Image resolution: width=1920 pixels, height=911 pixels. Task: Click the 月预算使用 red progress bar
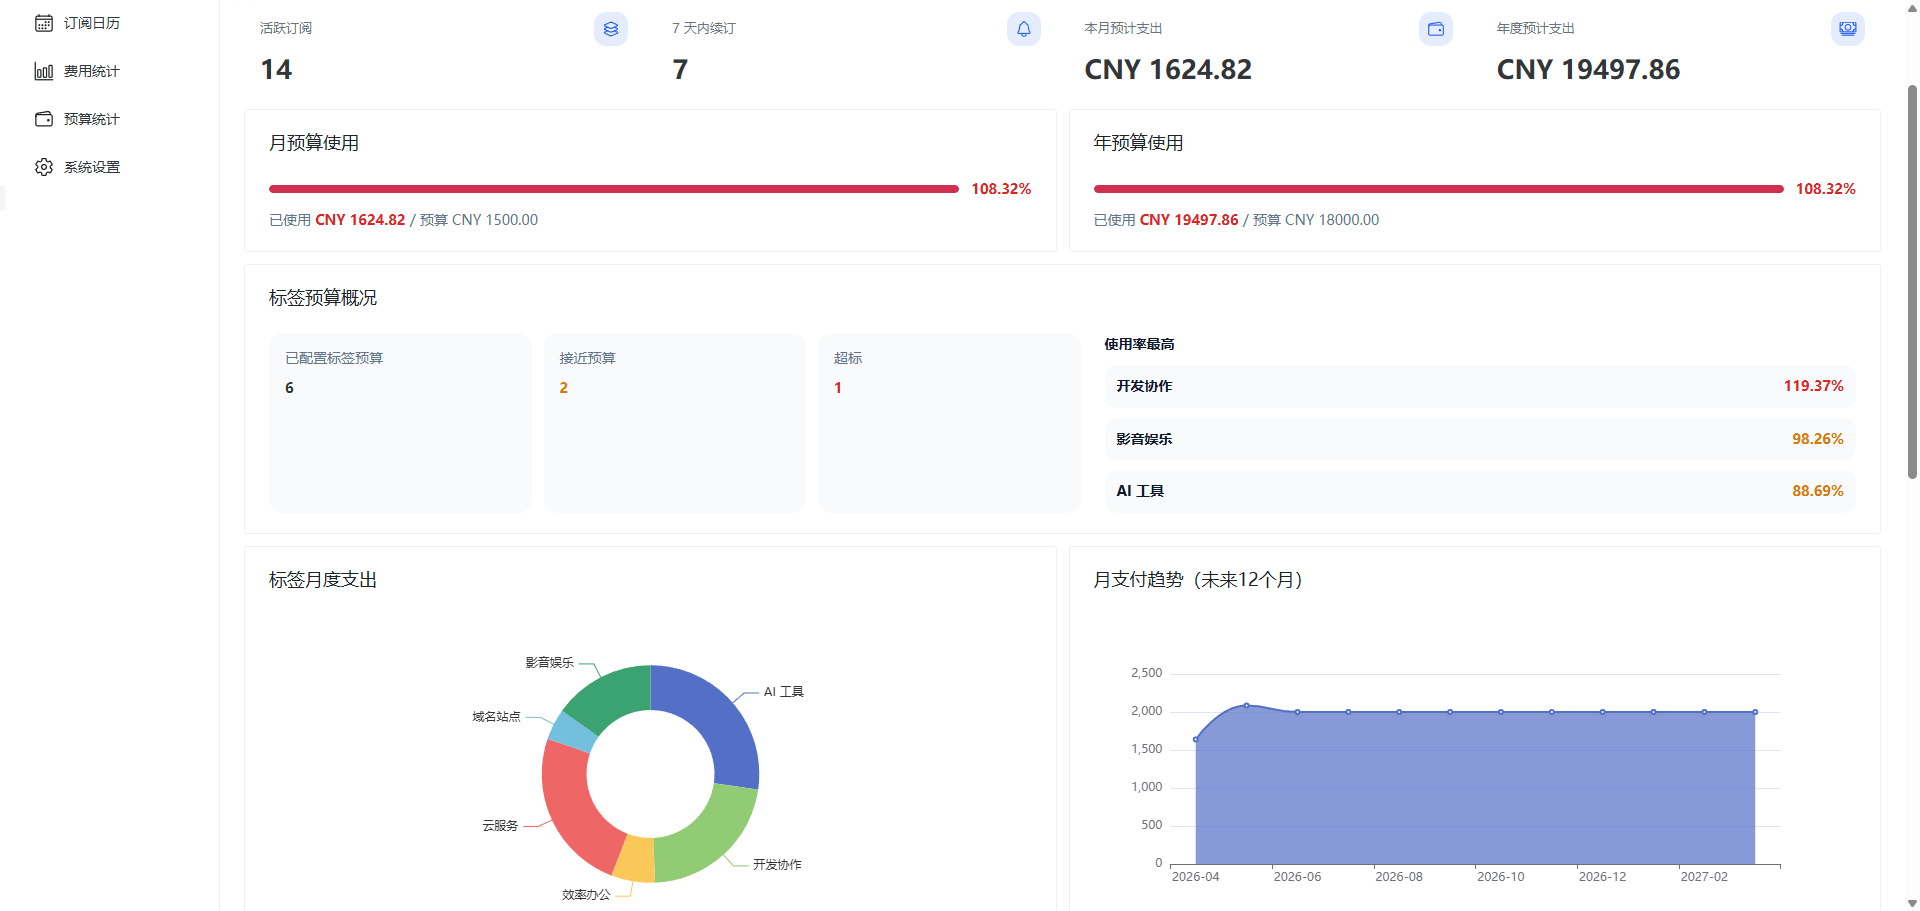pyautogui.click(x=614, y=189)
